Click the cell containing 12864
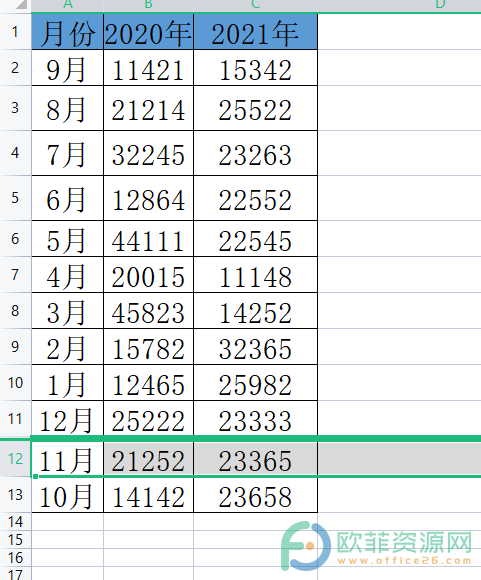Image resolution: width=481 pixels, height=580 pixels. 148,198
